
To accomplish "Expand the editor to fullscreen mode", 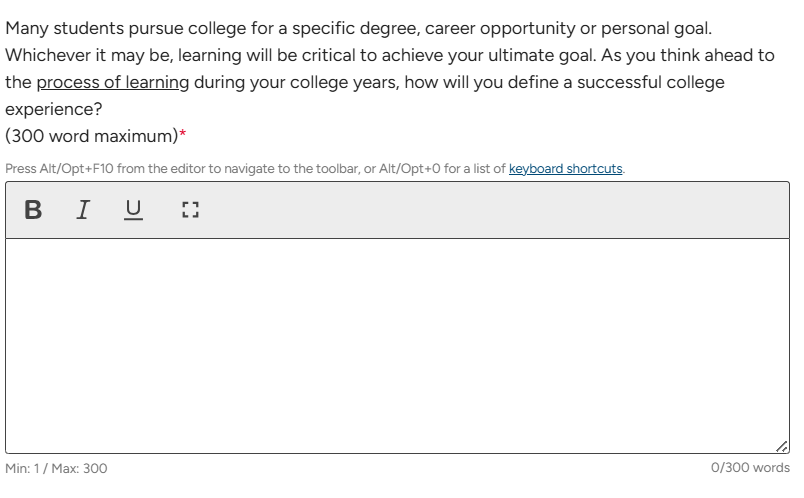I will pos(192,210).
